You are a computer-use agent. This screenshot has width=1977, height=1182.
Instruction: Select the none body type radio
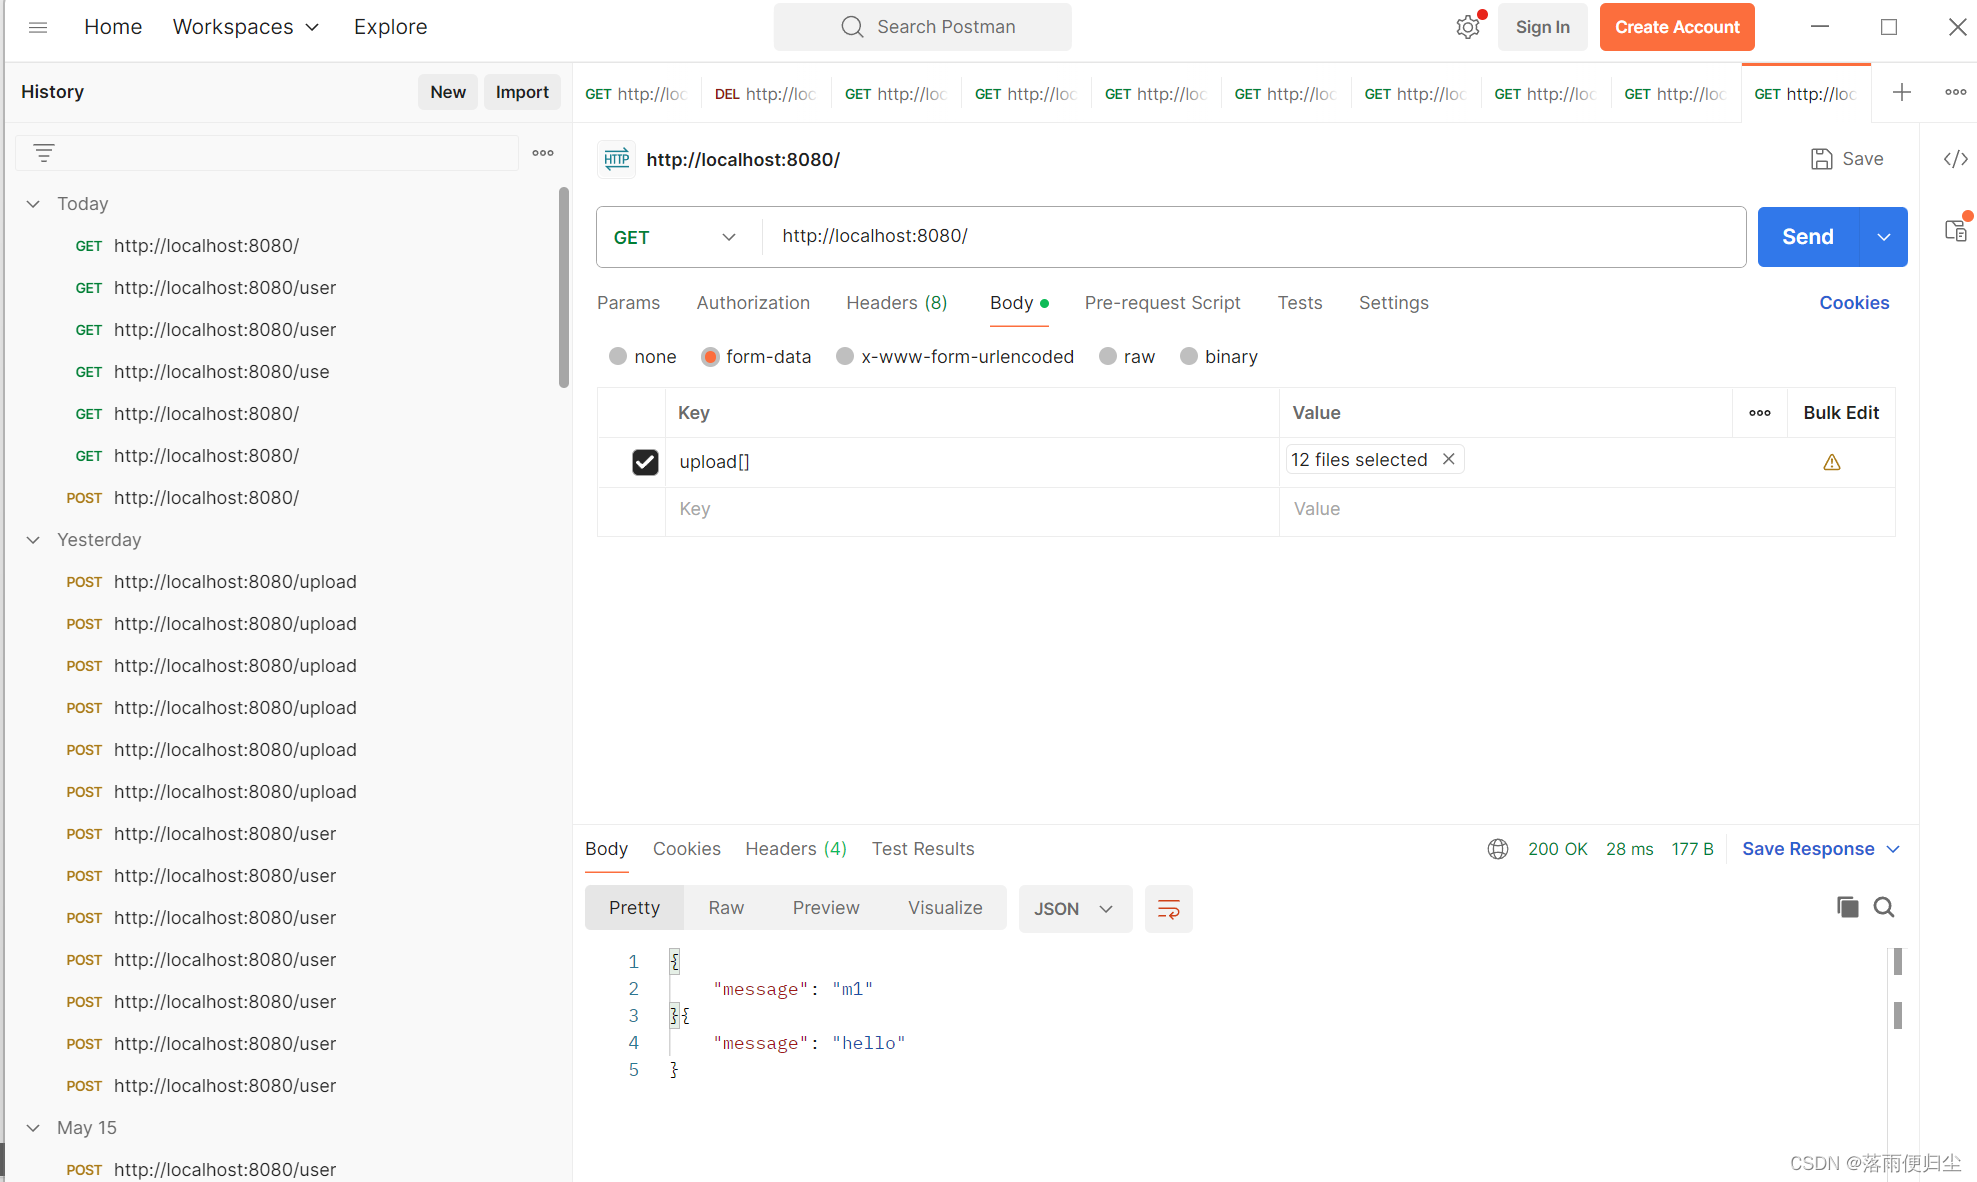pos(618,356)
